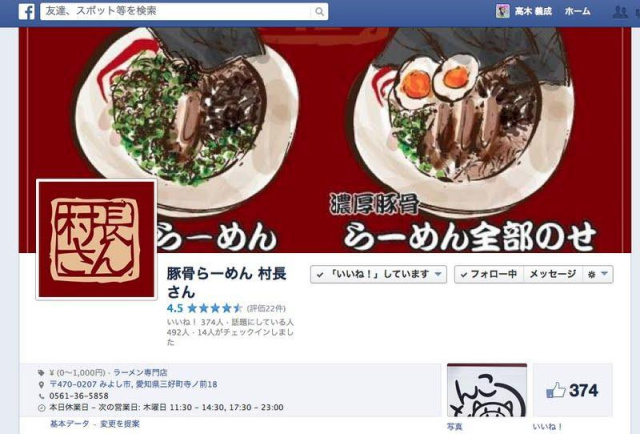
Task: Open the address 〒470-0207 みよし市 link
Action: [x=133, y=384]
